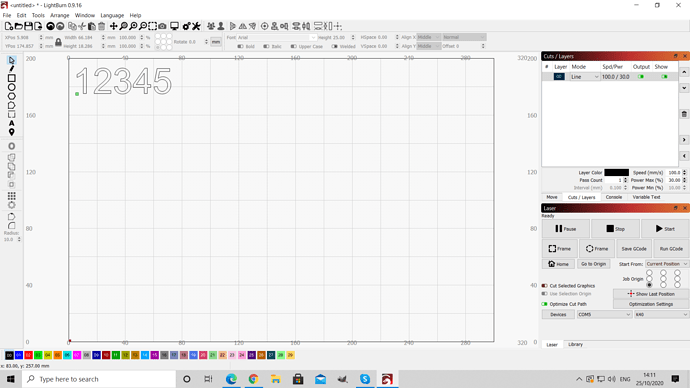Enable Cut Selected Graphics switch
The width and height of the screenshot is (690, 388).
545,286
